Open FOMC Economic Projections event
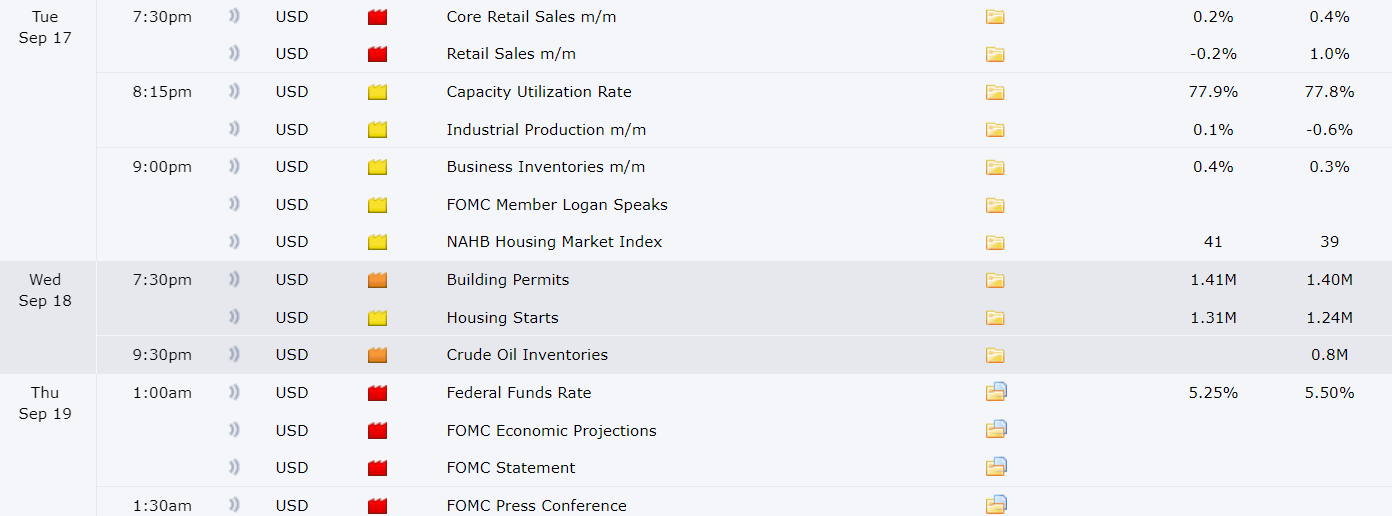 (x=552, y=431)
